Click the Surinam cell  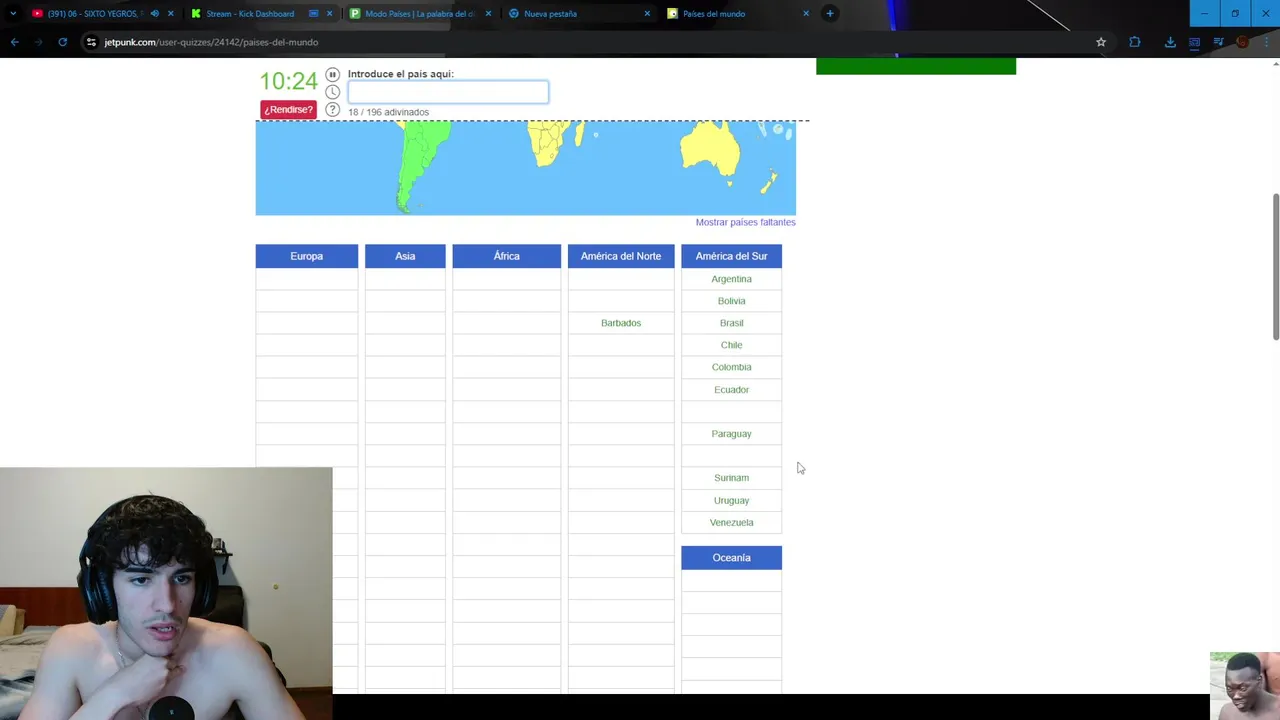pyautogui.click(x=731, y=478)
